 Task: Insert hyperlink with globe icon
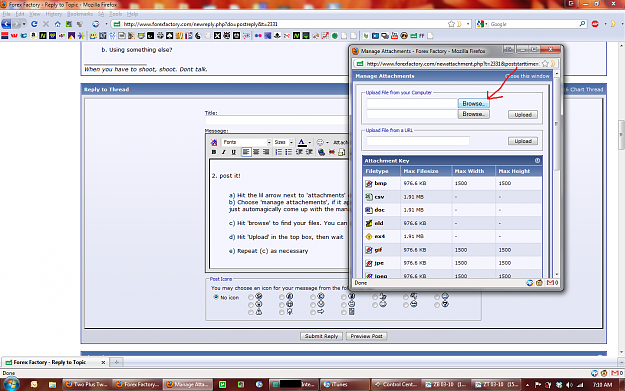[x=321, y=152]
